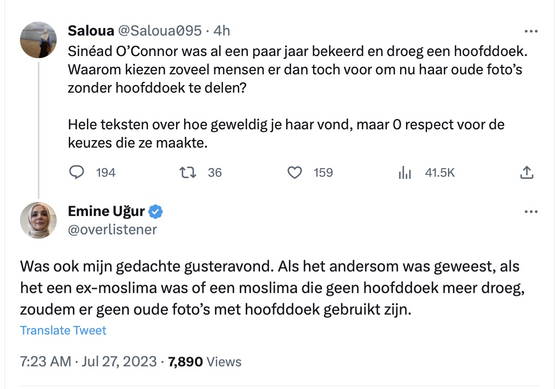Click the Translate Tweet link

[63, 330]
